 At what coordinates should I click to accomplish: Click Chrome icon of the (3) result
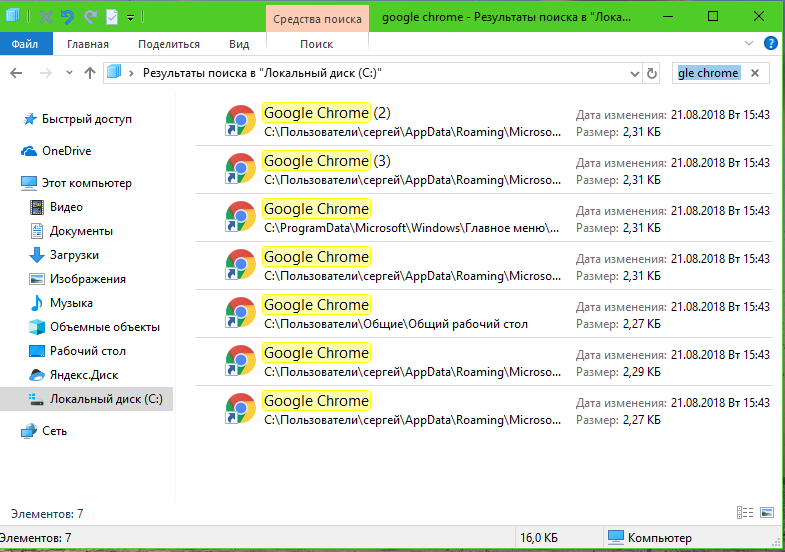(x=240, y=169)
